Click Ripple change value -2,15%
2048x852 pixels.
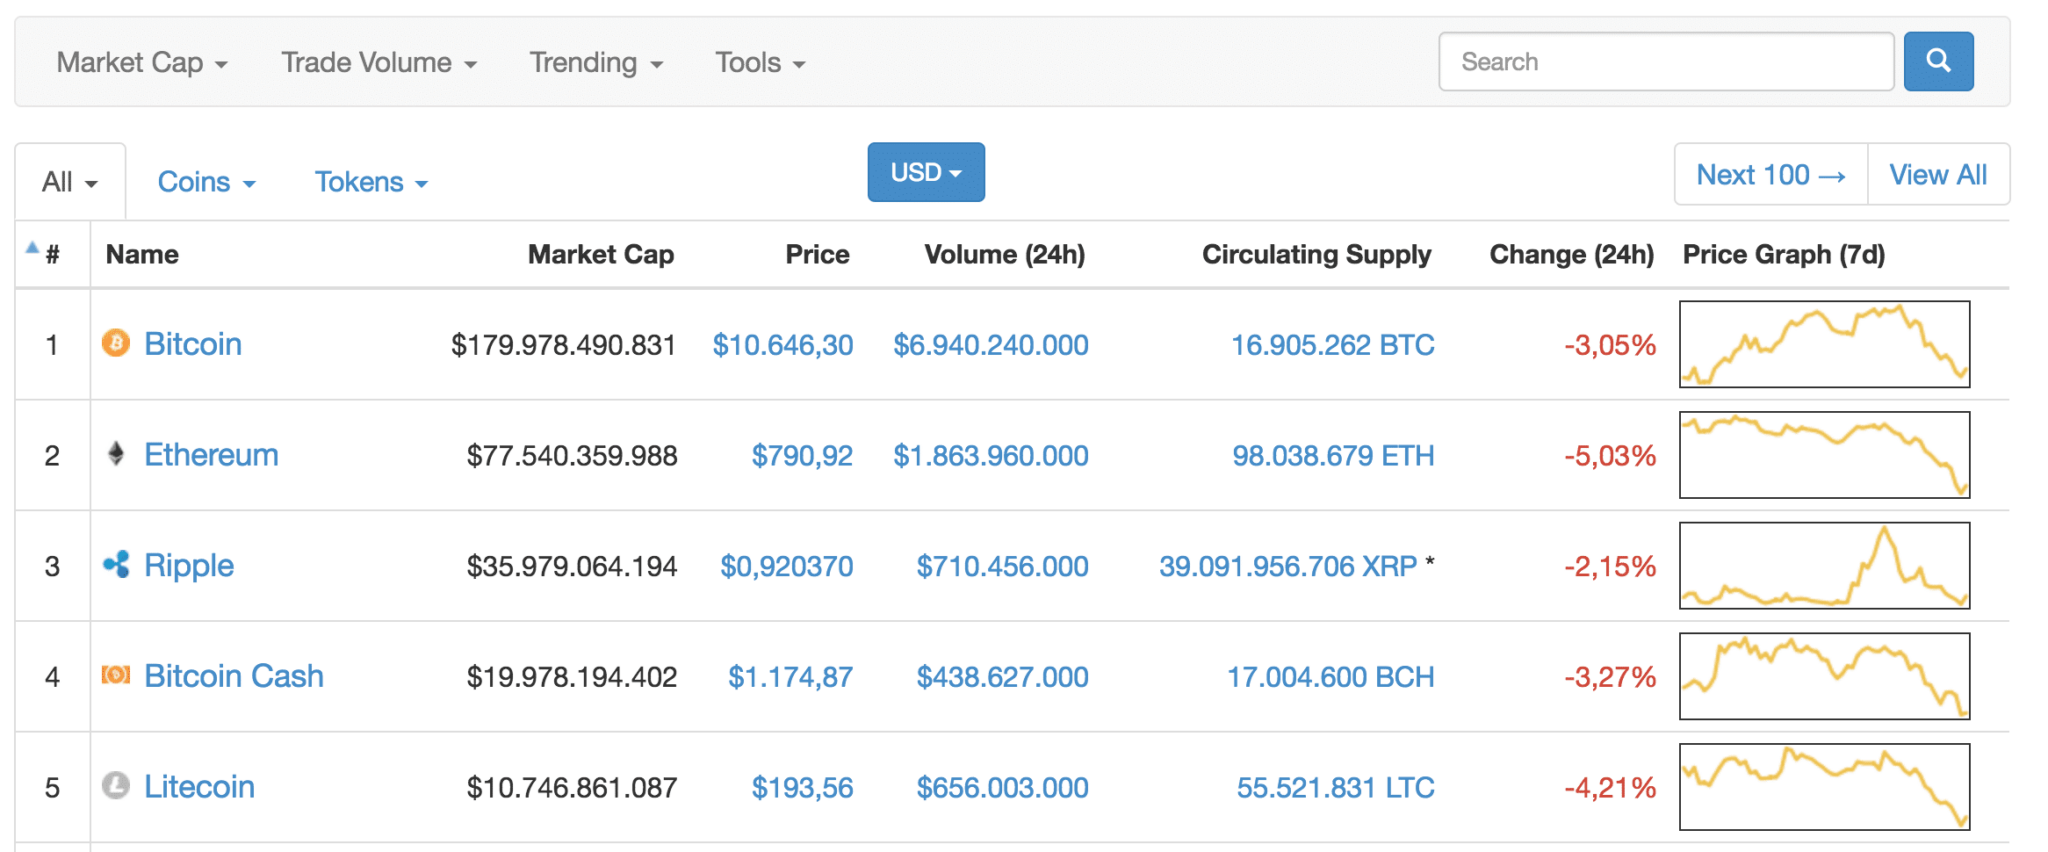click(1610, 567)
